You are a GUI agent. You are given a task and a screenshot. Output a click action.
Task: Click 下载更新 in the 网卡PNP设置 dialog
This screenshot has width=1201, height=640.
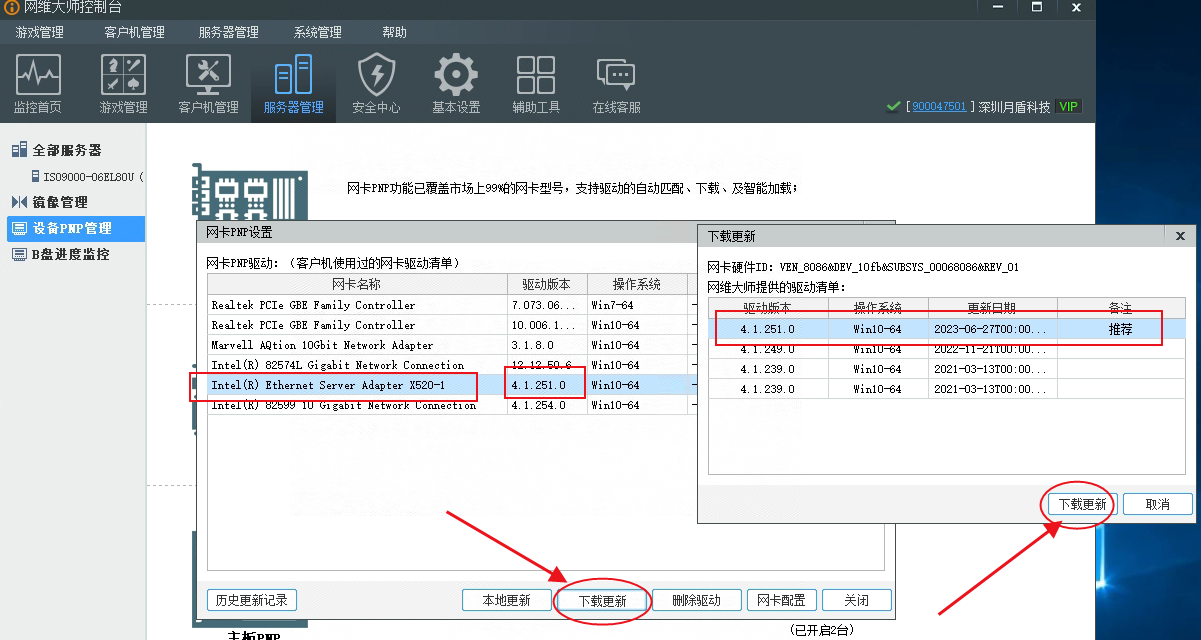[602, 601]
